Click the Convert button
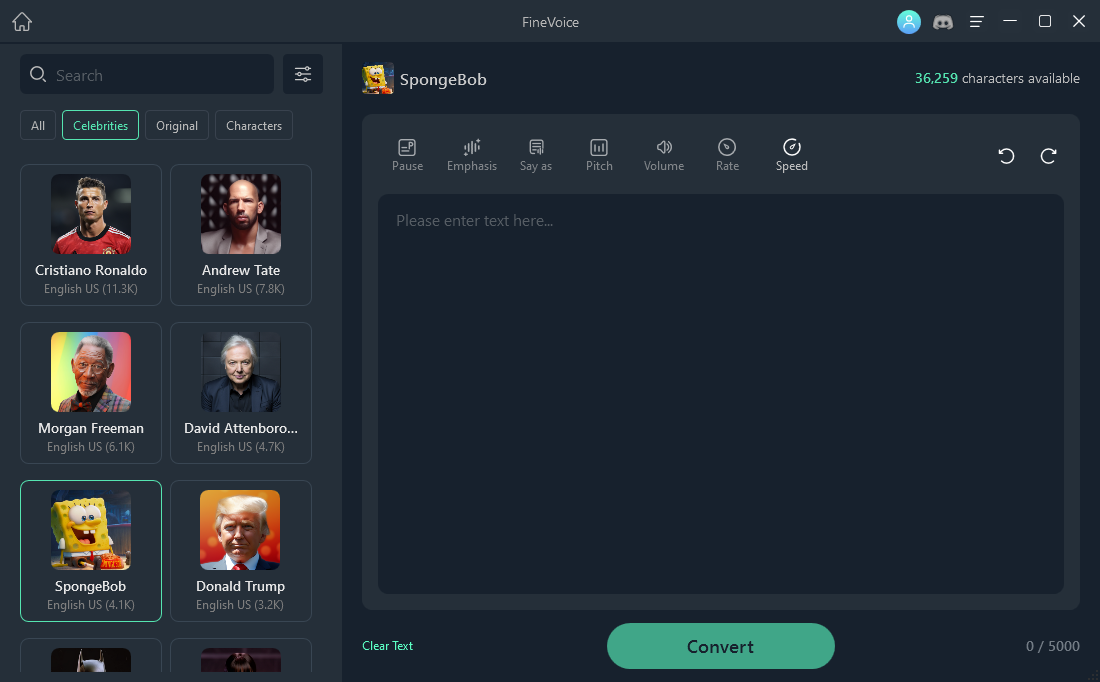The width and height of the screenshot is (1100, 682). coord(720,646)
